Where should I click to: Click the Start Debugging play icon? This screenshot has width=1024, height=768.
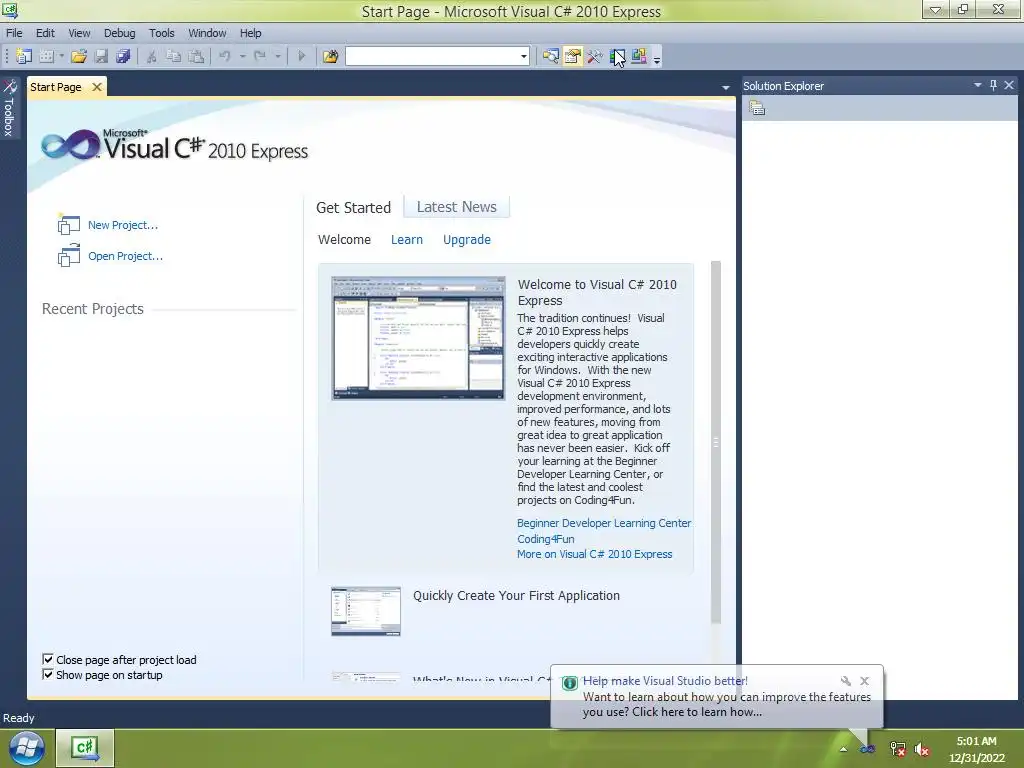click(x=302, y=56)
